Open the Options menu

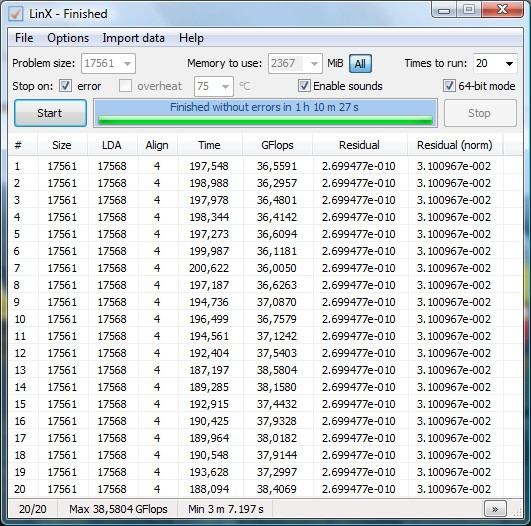[x=68, y=38]
